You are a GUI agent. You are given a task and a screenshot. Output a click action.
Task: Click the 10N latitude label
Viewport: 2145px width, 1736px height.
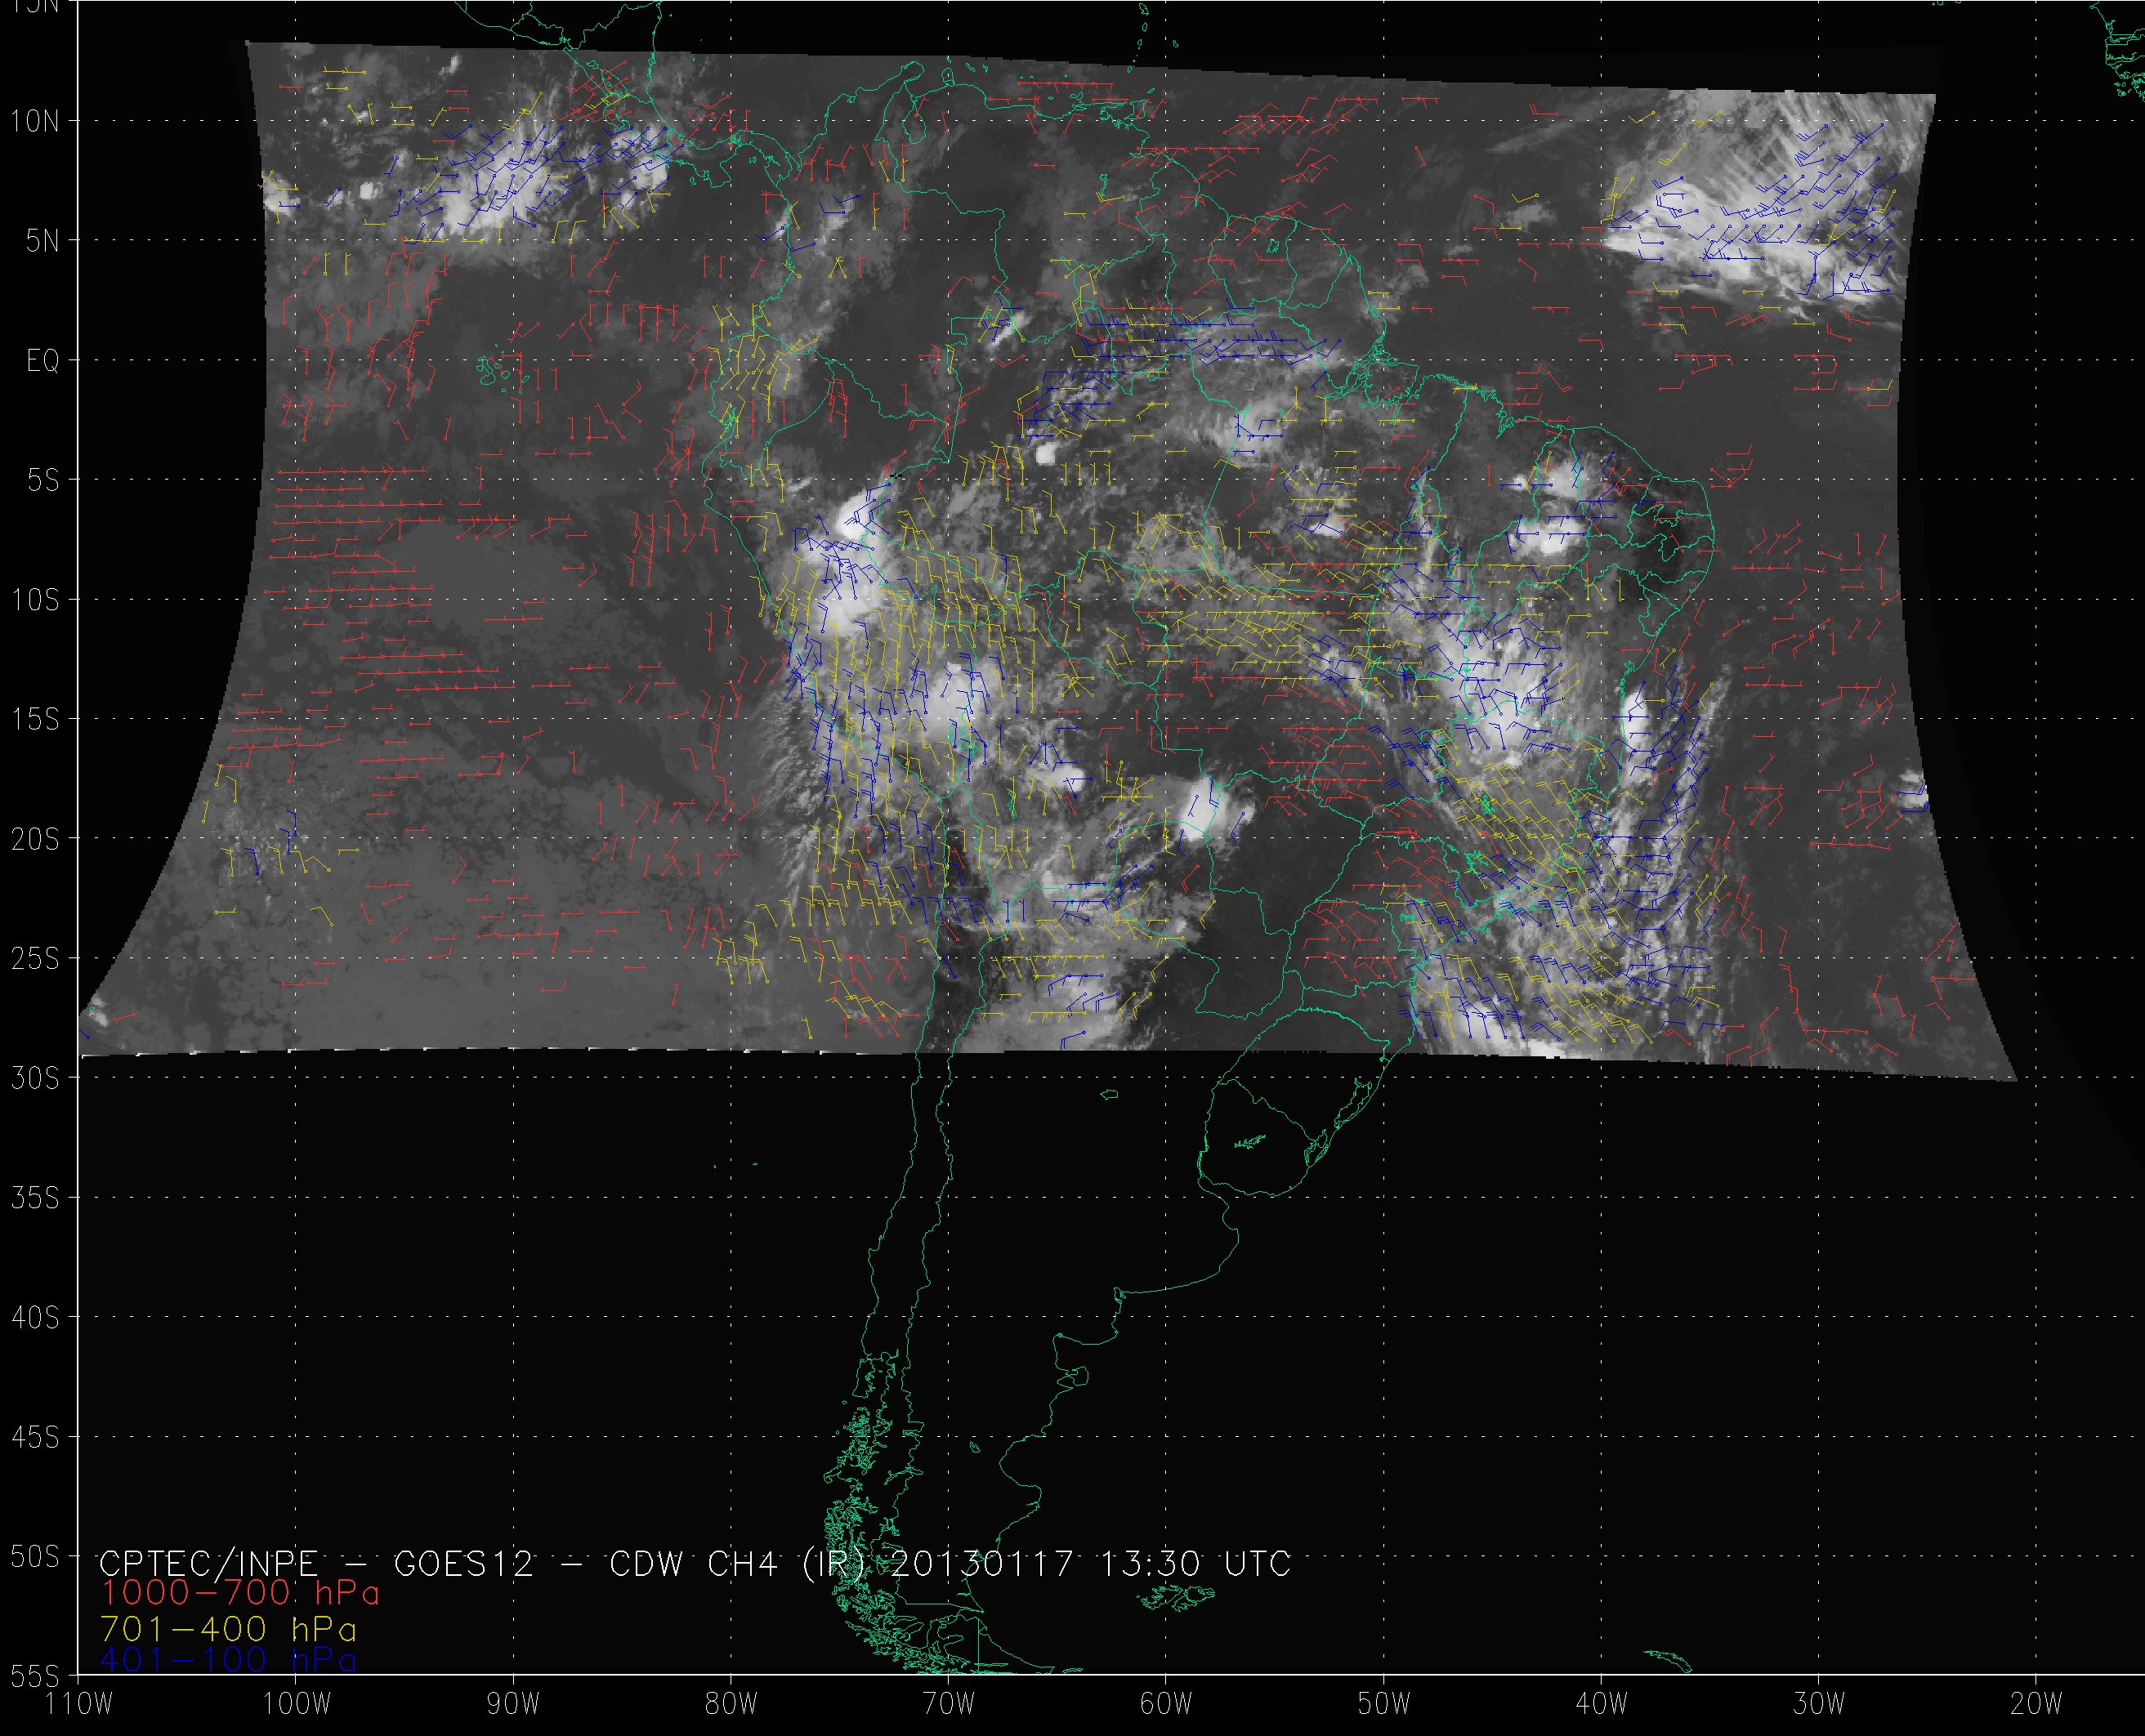point(34,122)
